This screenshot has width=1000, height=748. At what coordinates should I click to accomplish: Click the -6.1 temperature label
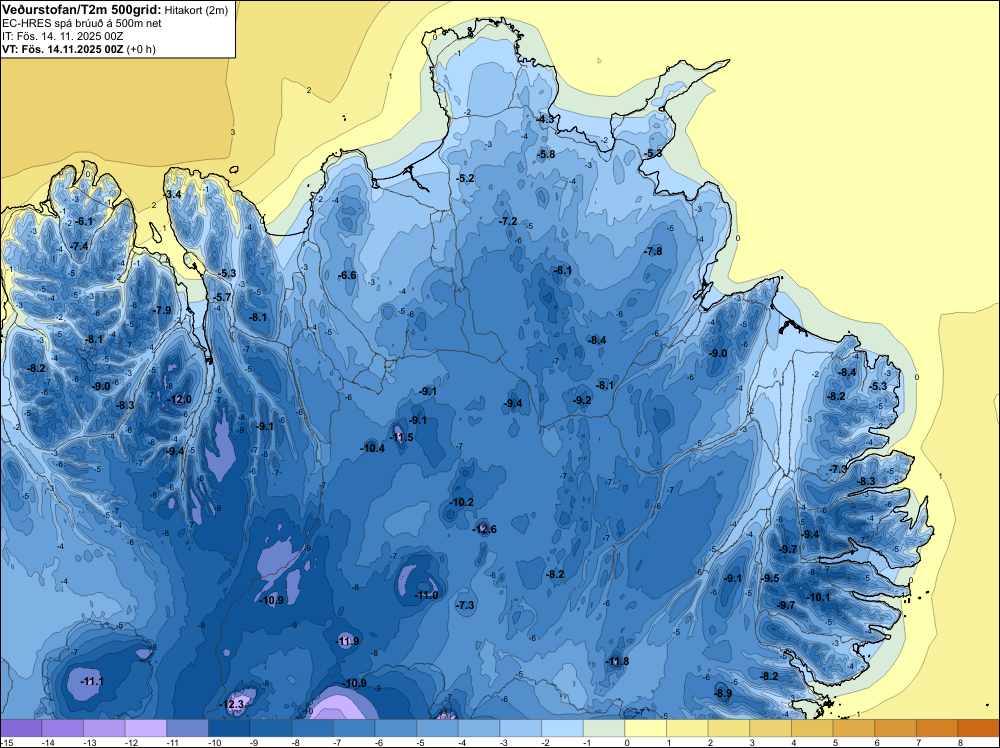click(x=84, y=221)
